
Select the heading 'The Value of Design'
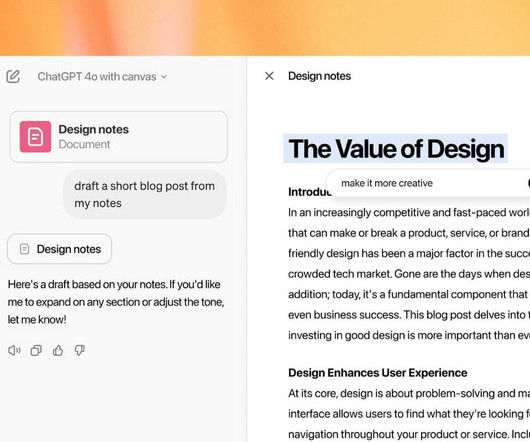point(396,149)
